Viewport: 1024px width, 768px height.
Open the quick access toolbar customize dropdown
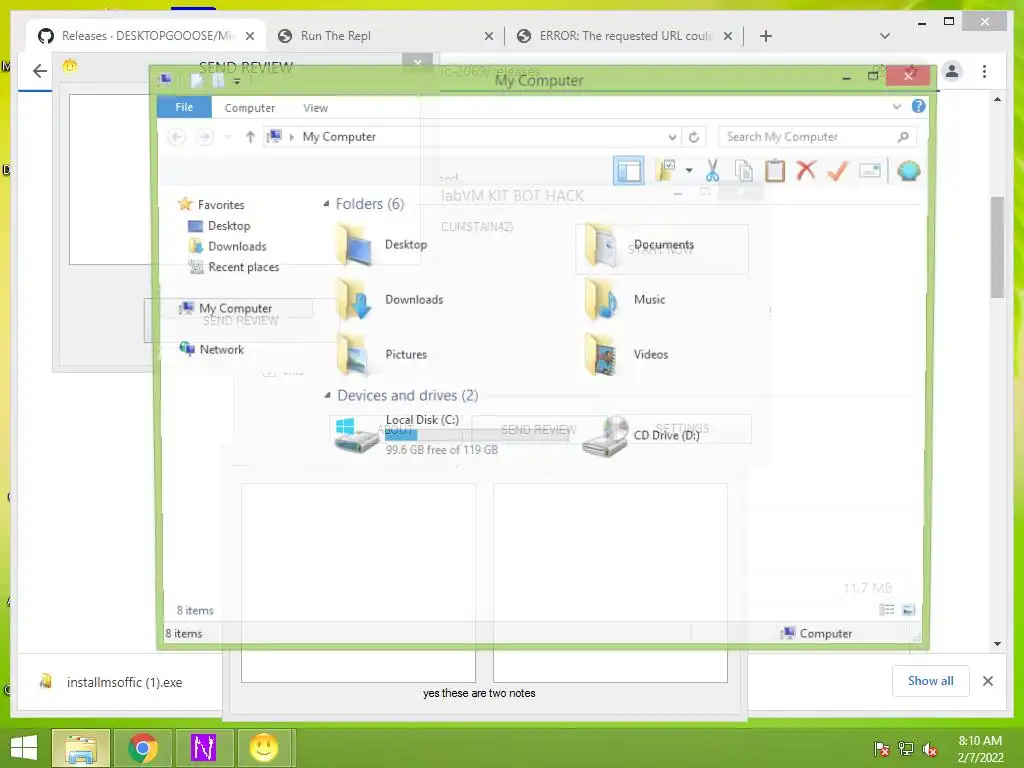(x=237, y=81)
